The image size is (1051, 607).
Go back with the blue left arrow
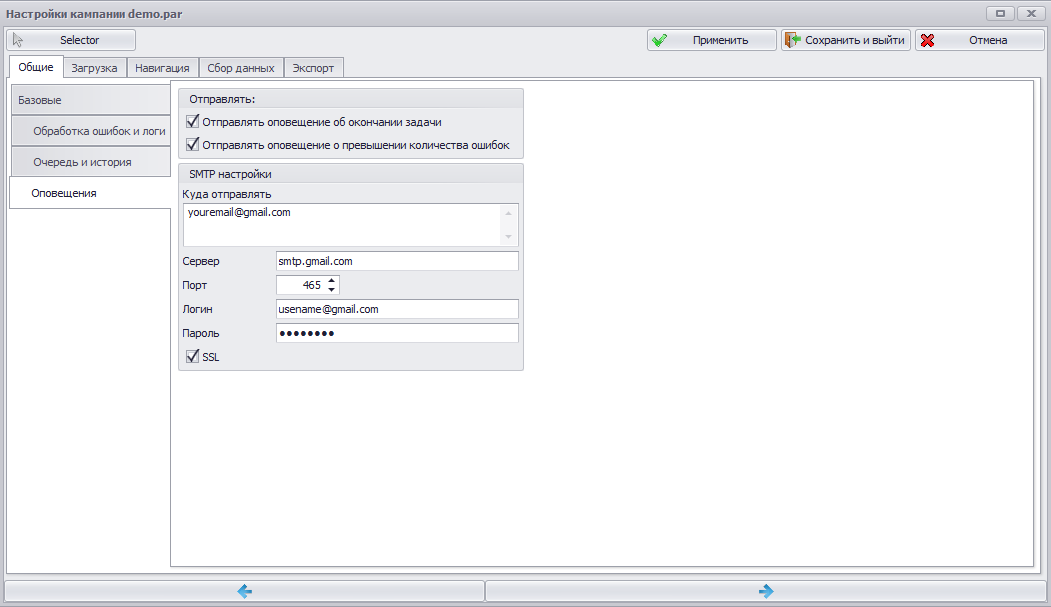click(x=245, y=591)
